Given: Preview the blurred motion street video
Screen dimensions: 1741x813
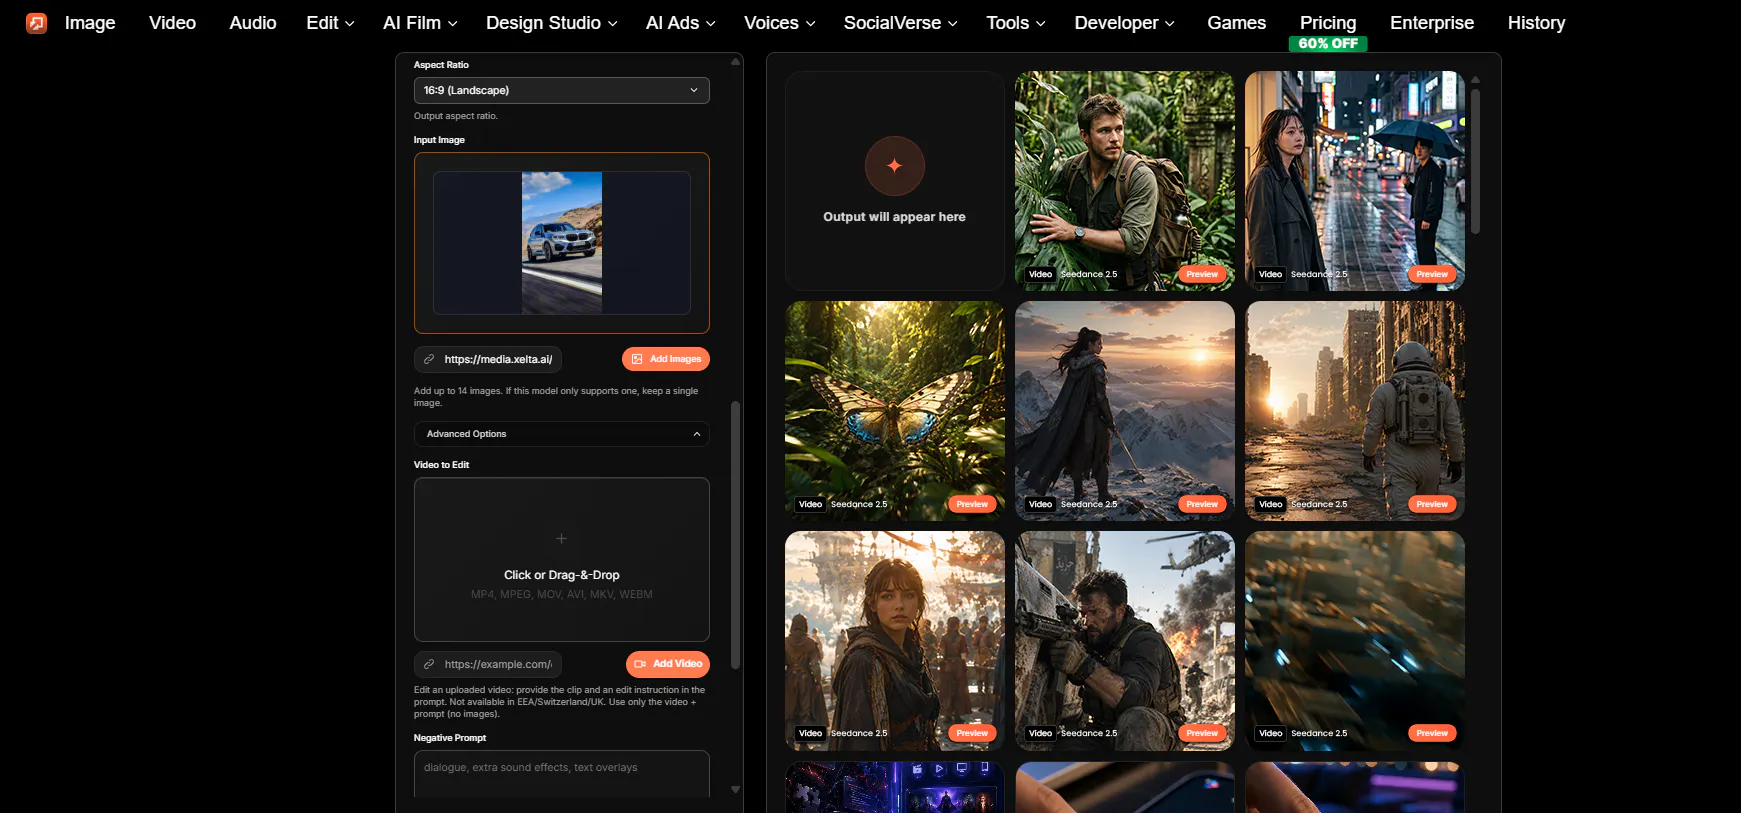Looking at the screenshot, I should click(x=1432, y=733).
